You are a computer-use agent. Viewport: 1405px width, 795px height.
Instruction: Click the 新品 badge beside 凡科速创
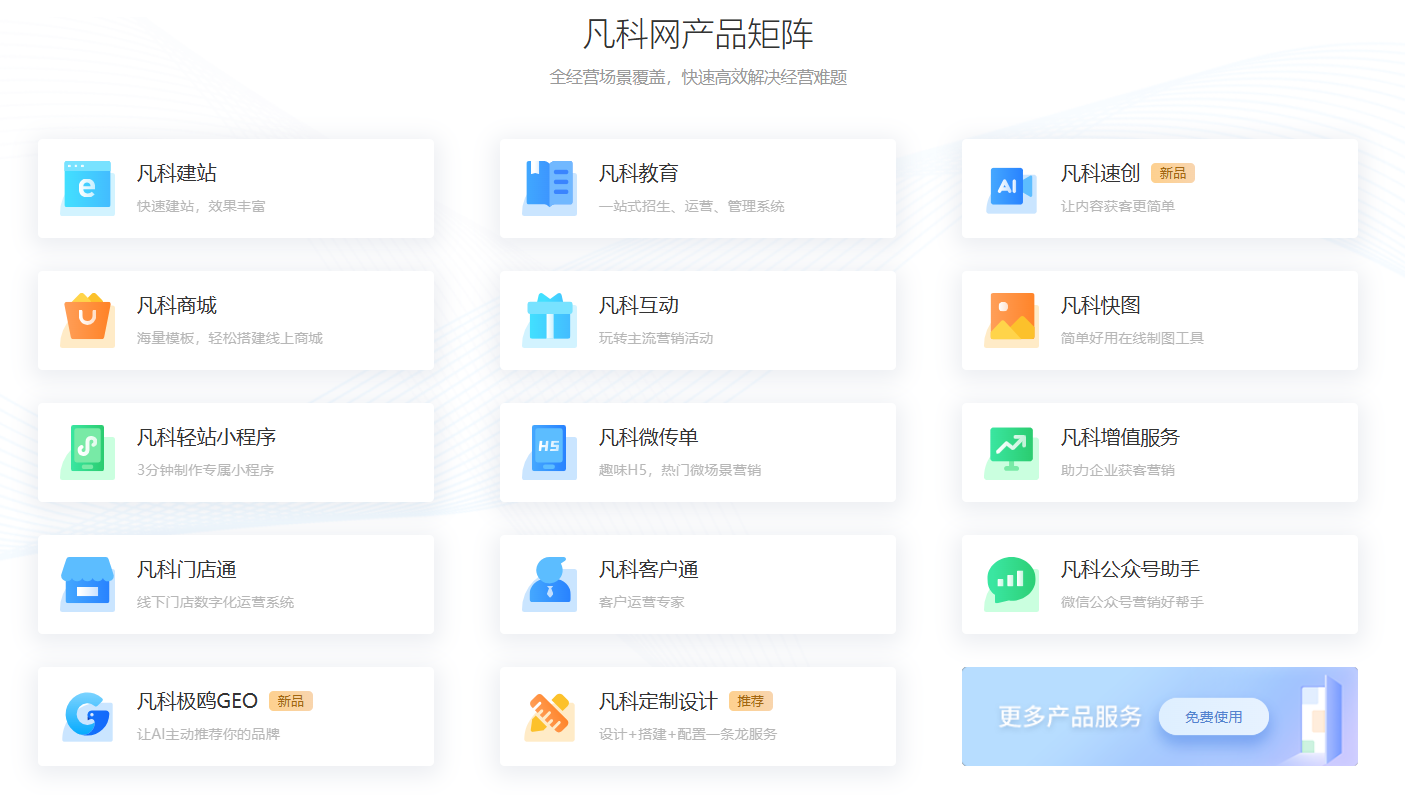click(x=1173, y=173)
